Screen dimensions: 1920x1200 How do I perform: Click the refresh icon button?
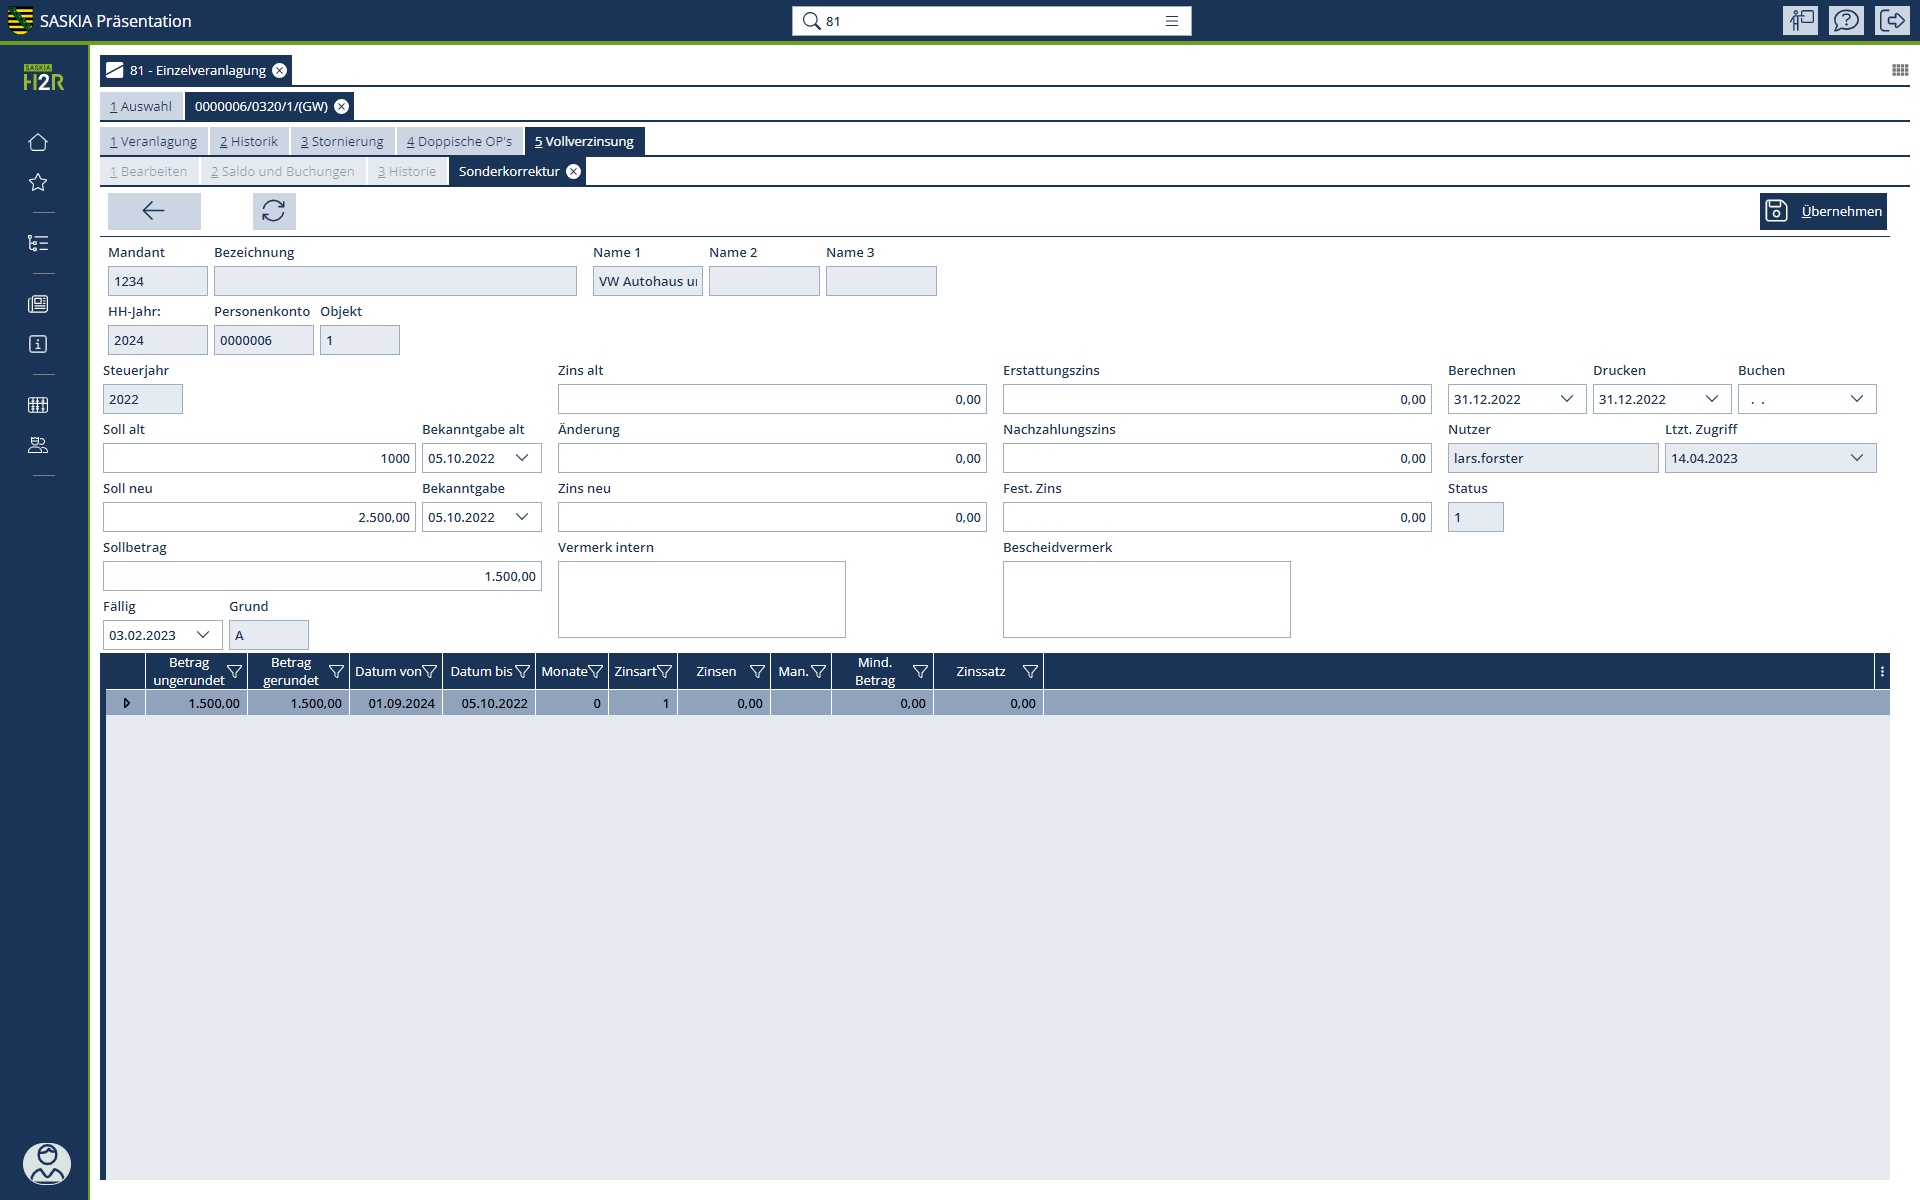273,211
